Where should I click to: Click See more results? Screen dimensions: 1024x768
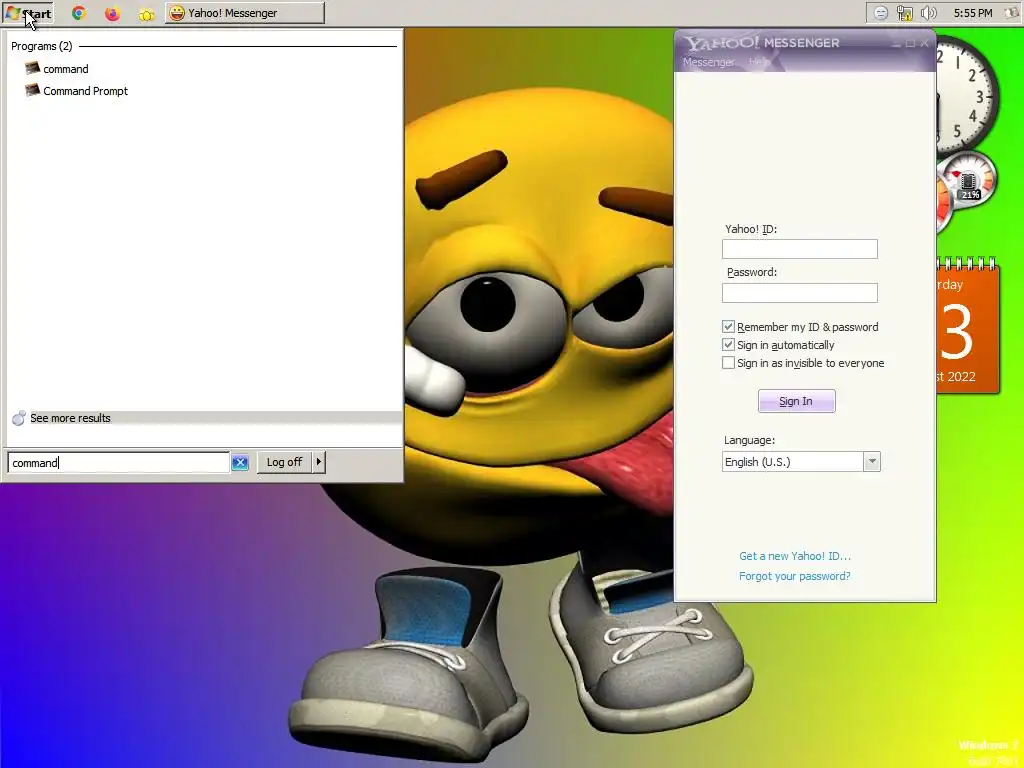(71, 418)
